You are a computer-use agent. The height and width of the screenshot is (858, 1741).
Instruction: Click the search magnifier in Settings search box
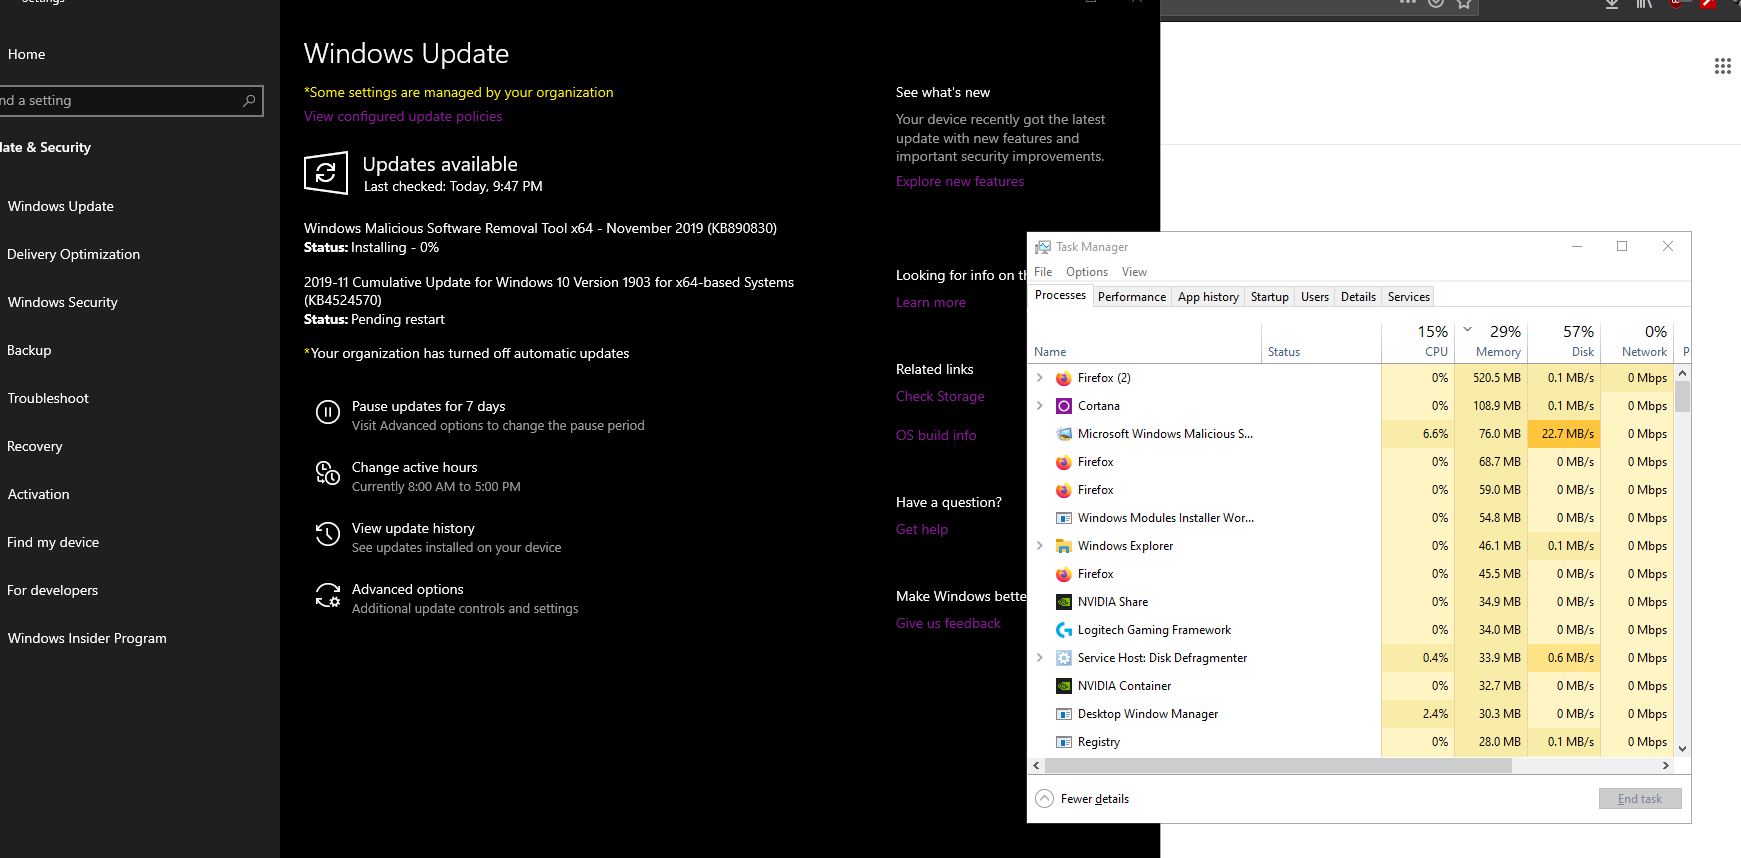tap(249, 100)
